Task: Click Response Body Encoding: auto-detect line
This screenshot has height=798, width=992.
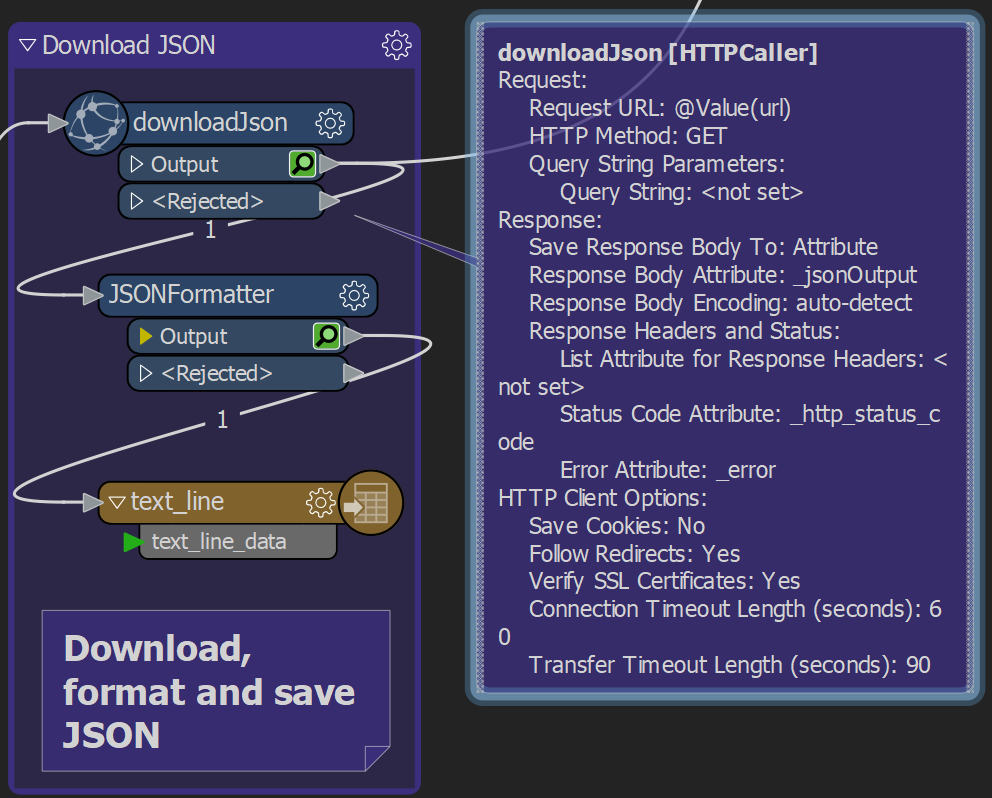Action: click(721, 303)
